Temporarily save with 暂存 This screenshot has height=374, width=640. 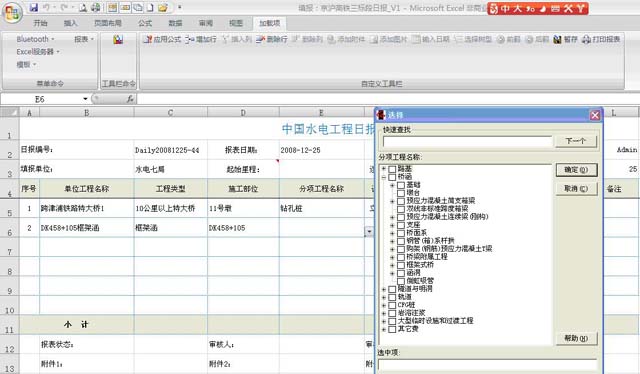click(x=565, y=39)
